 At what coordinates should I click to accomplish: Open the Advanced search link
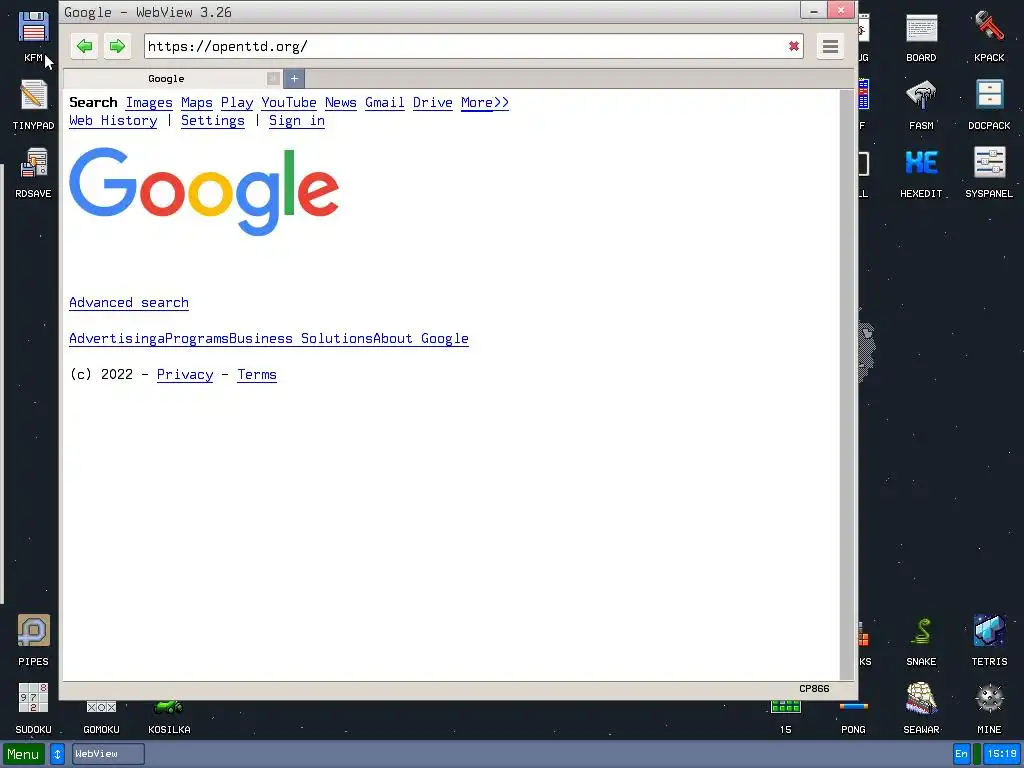click(129, 302)
